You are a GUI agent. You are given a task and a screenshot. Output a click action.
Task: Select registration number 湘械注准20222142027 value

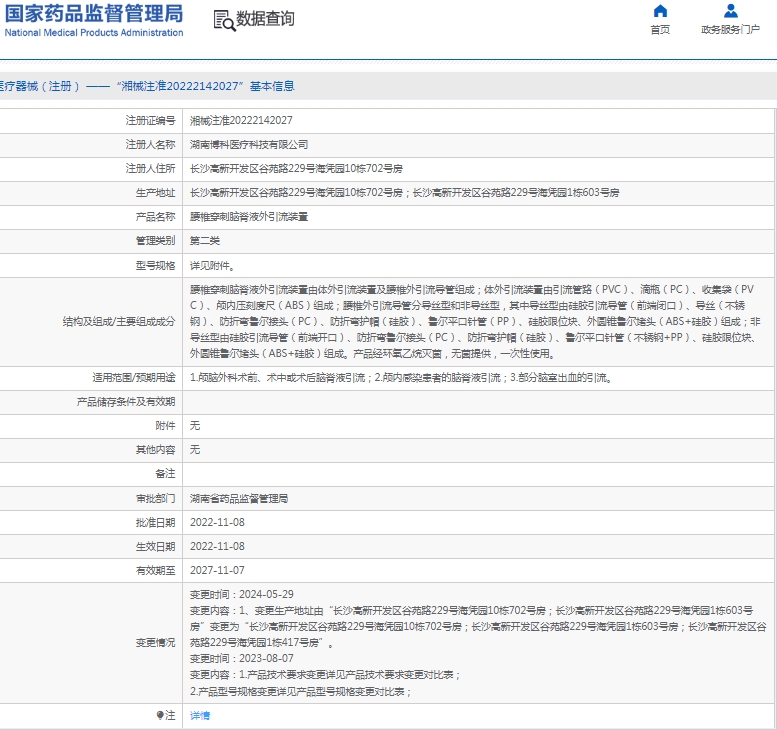[241, 120]
